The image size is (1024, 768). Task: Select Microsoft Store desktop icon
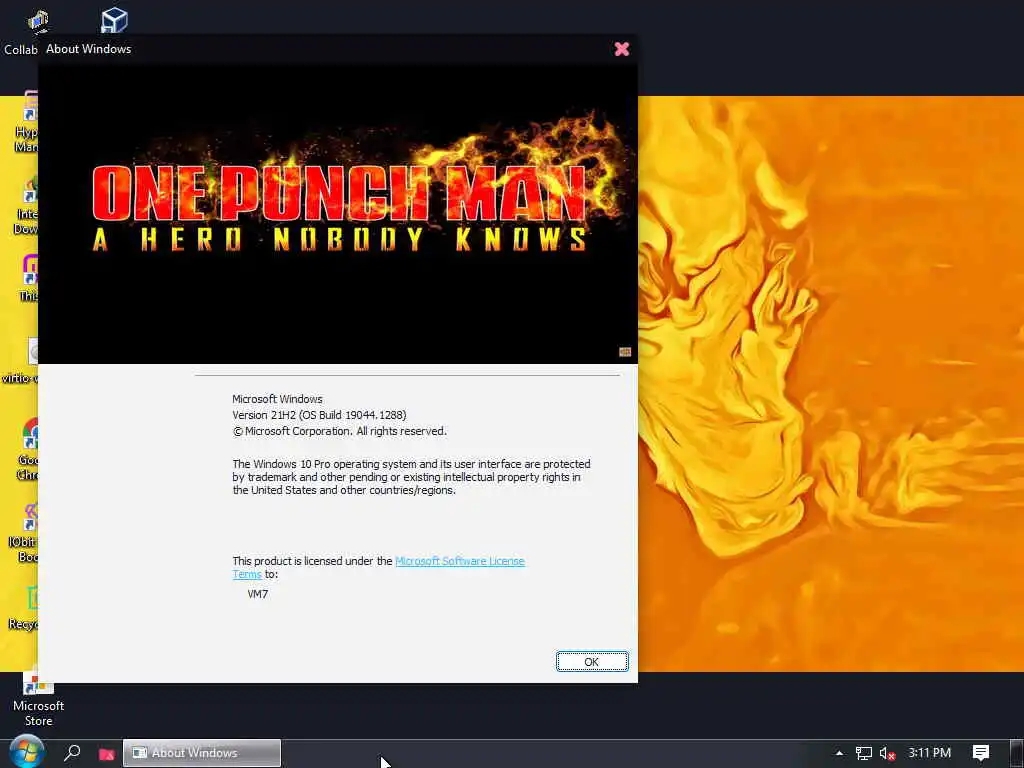[x=38, y=699]
